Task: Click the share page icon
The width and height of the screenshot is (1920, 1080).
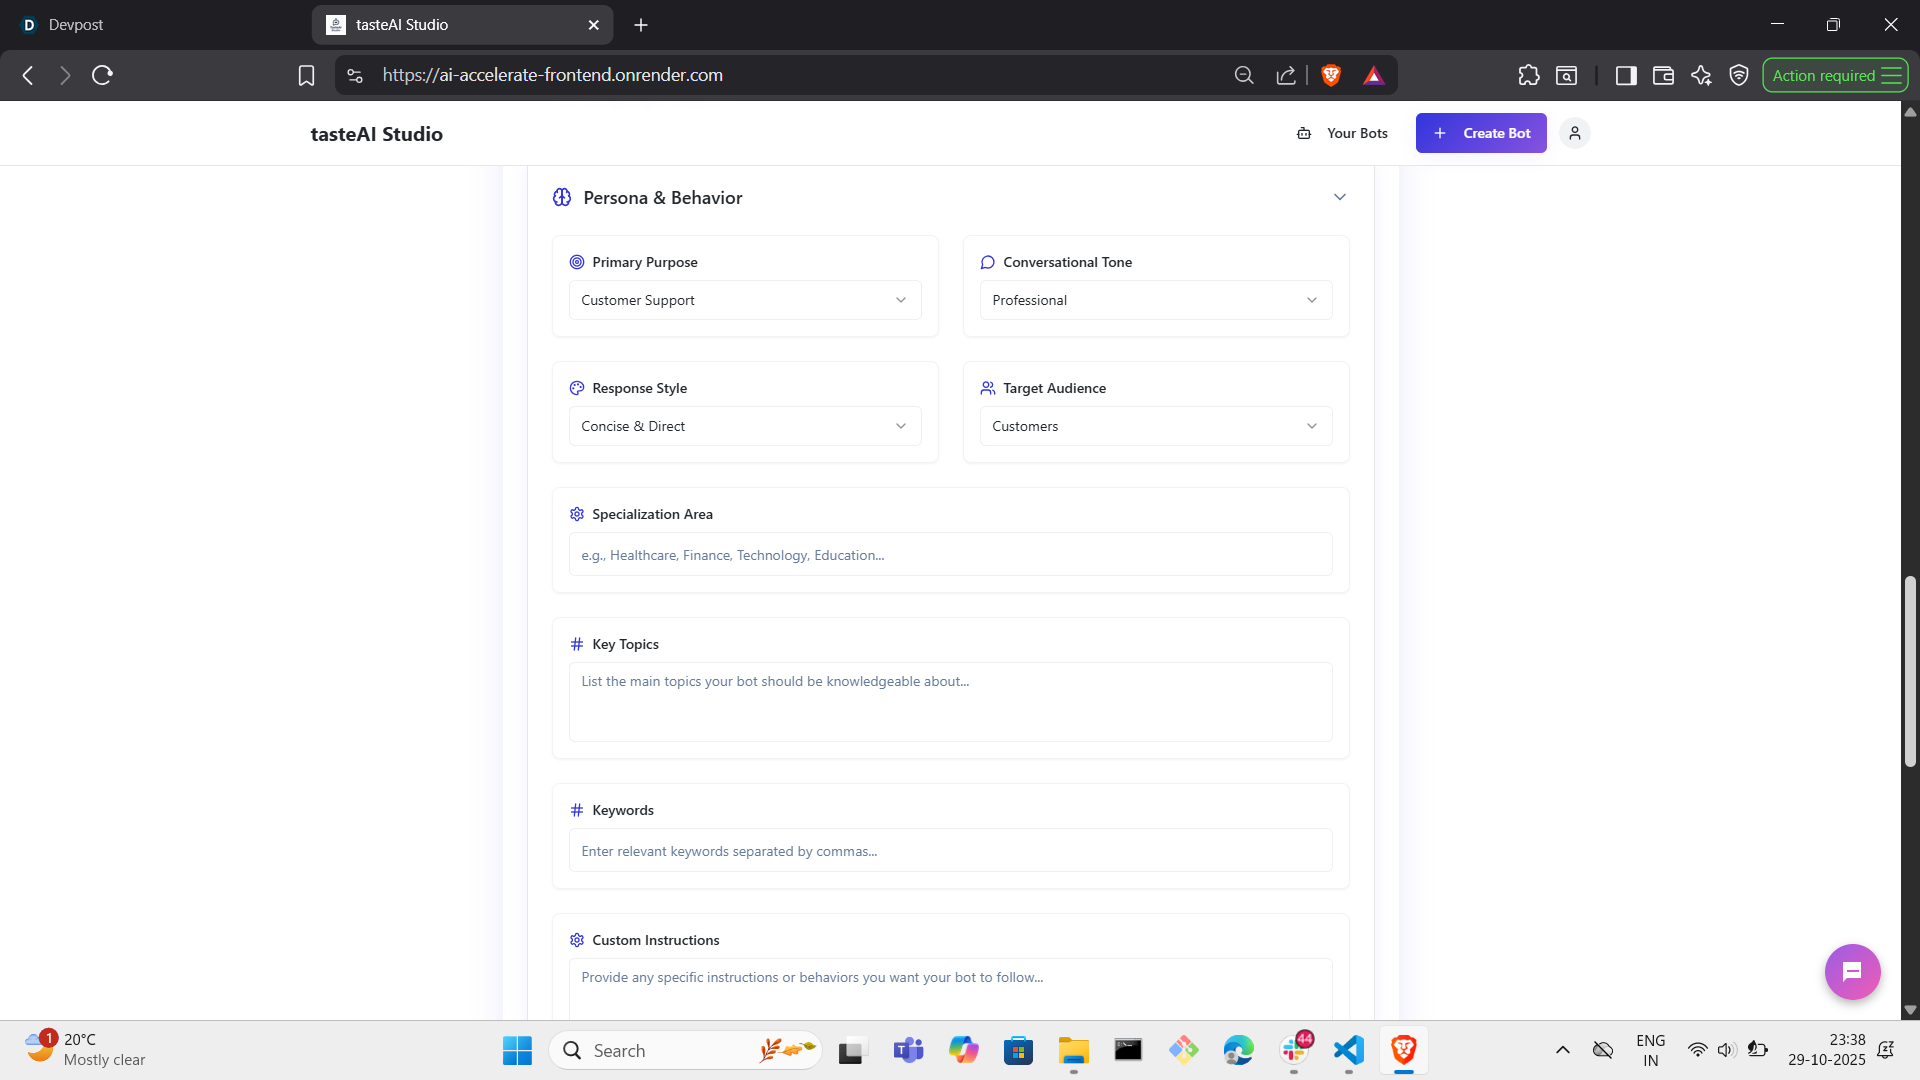Action: [x=1286, y=75]
